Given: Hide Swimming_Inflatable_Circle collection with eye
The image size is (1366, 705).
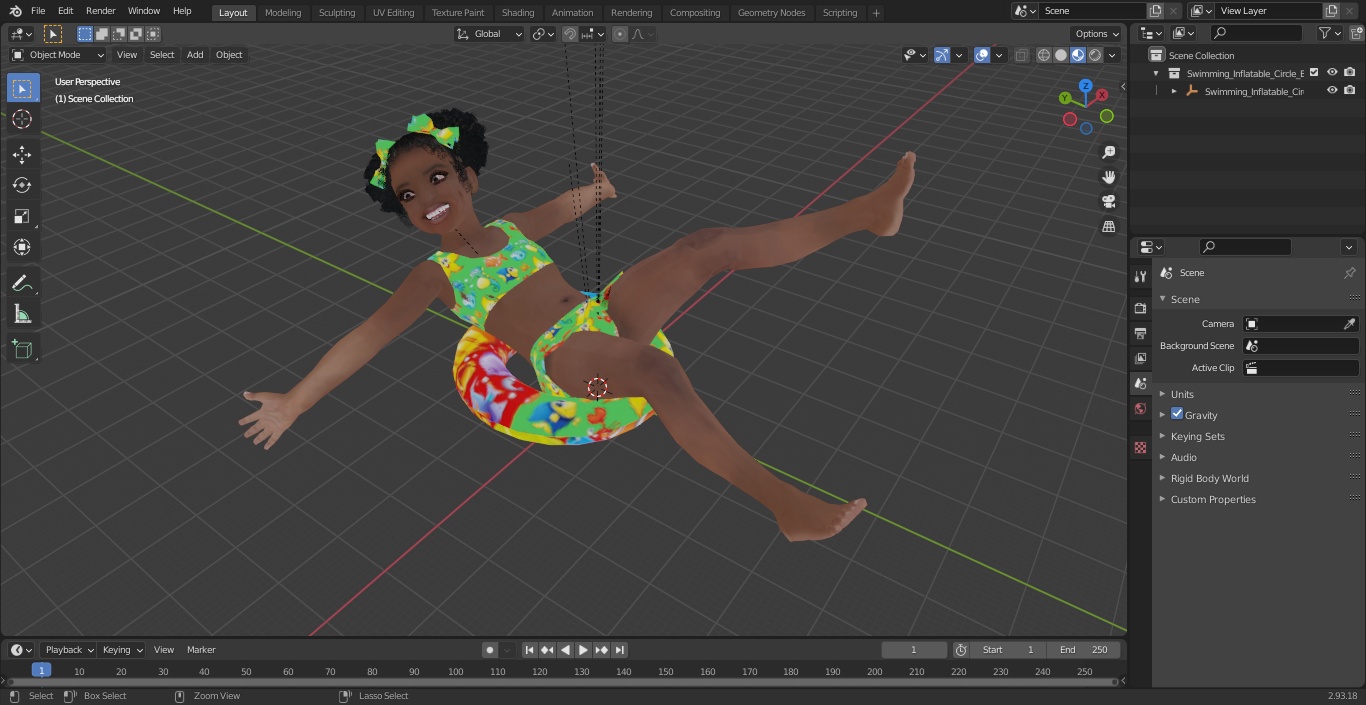Looking at the screenshot, I should pyautogui.click(x=1332, y=72).
